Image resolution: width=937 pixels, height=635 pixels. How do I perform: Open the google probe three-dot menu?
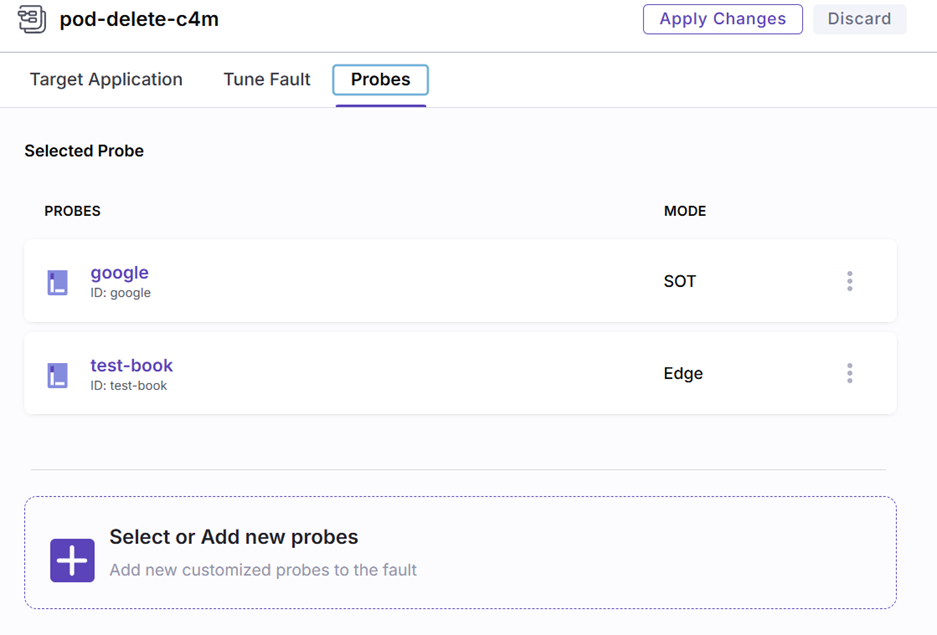[x=849, y=281]
